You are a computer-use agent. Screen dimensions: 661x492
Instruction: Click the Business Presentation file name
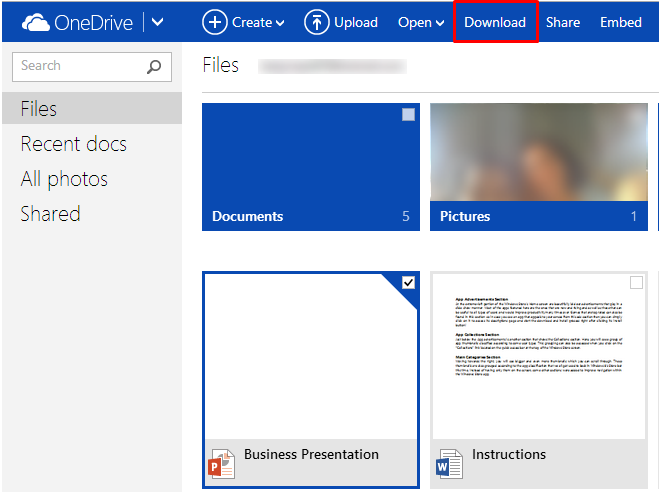[311, 454]
